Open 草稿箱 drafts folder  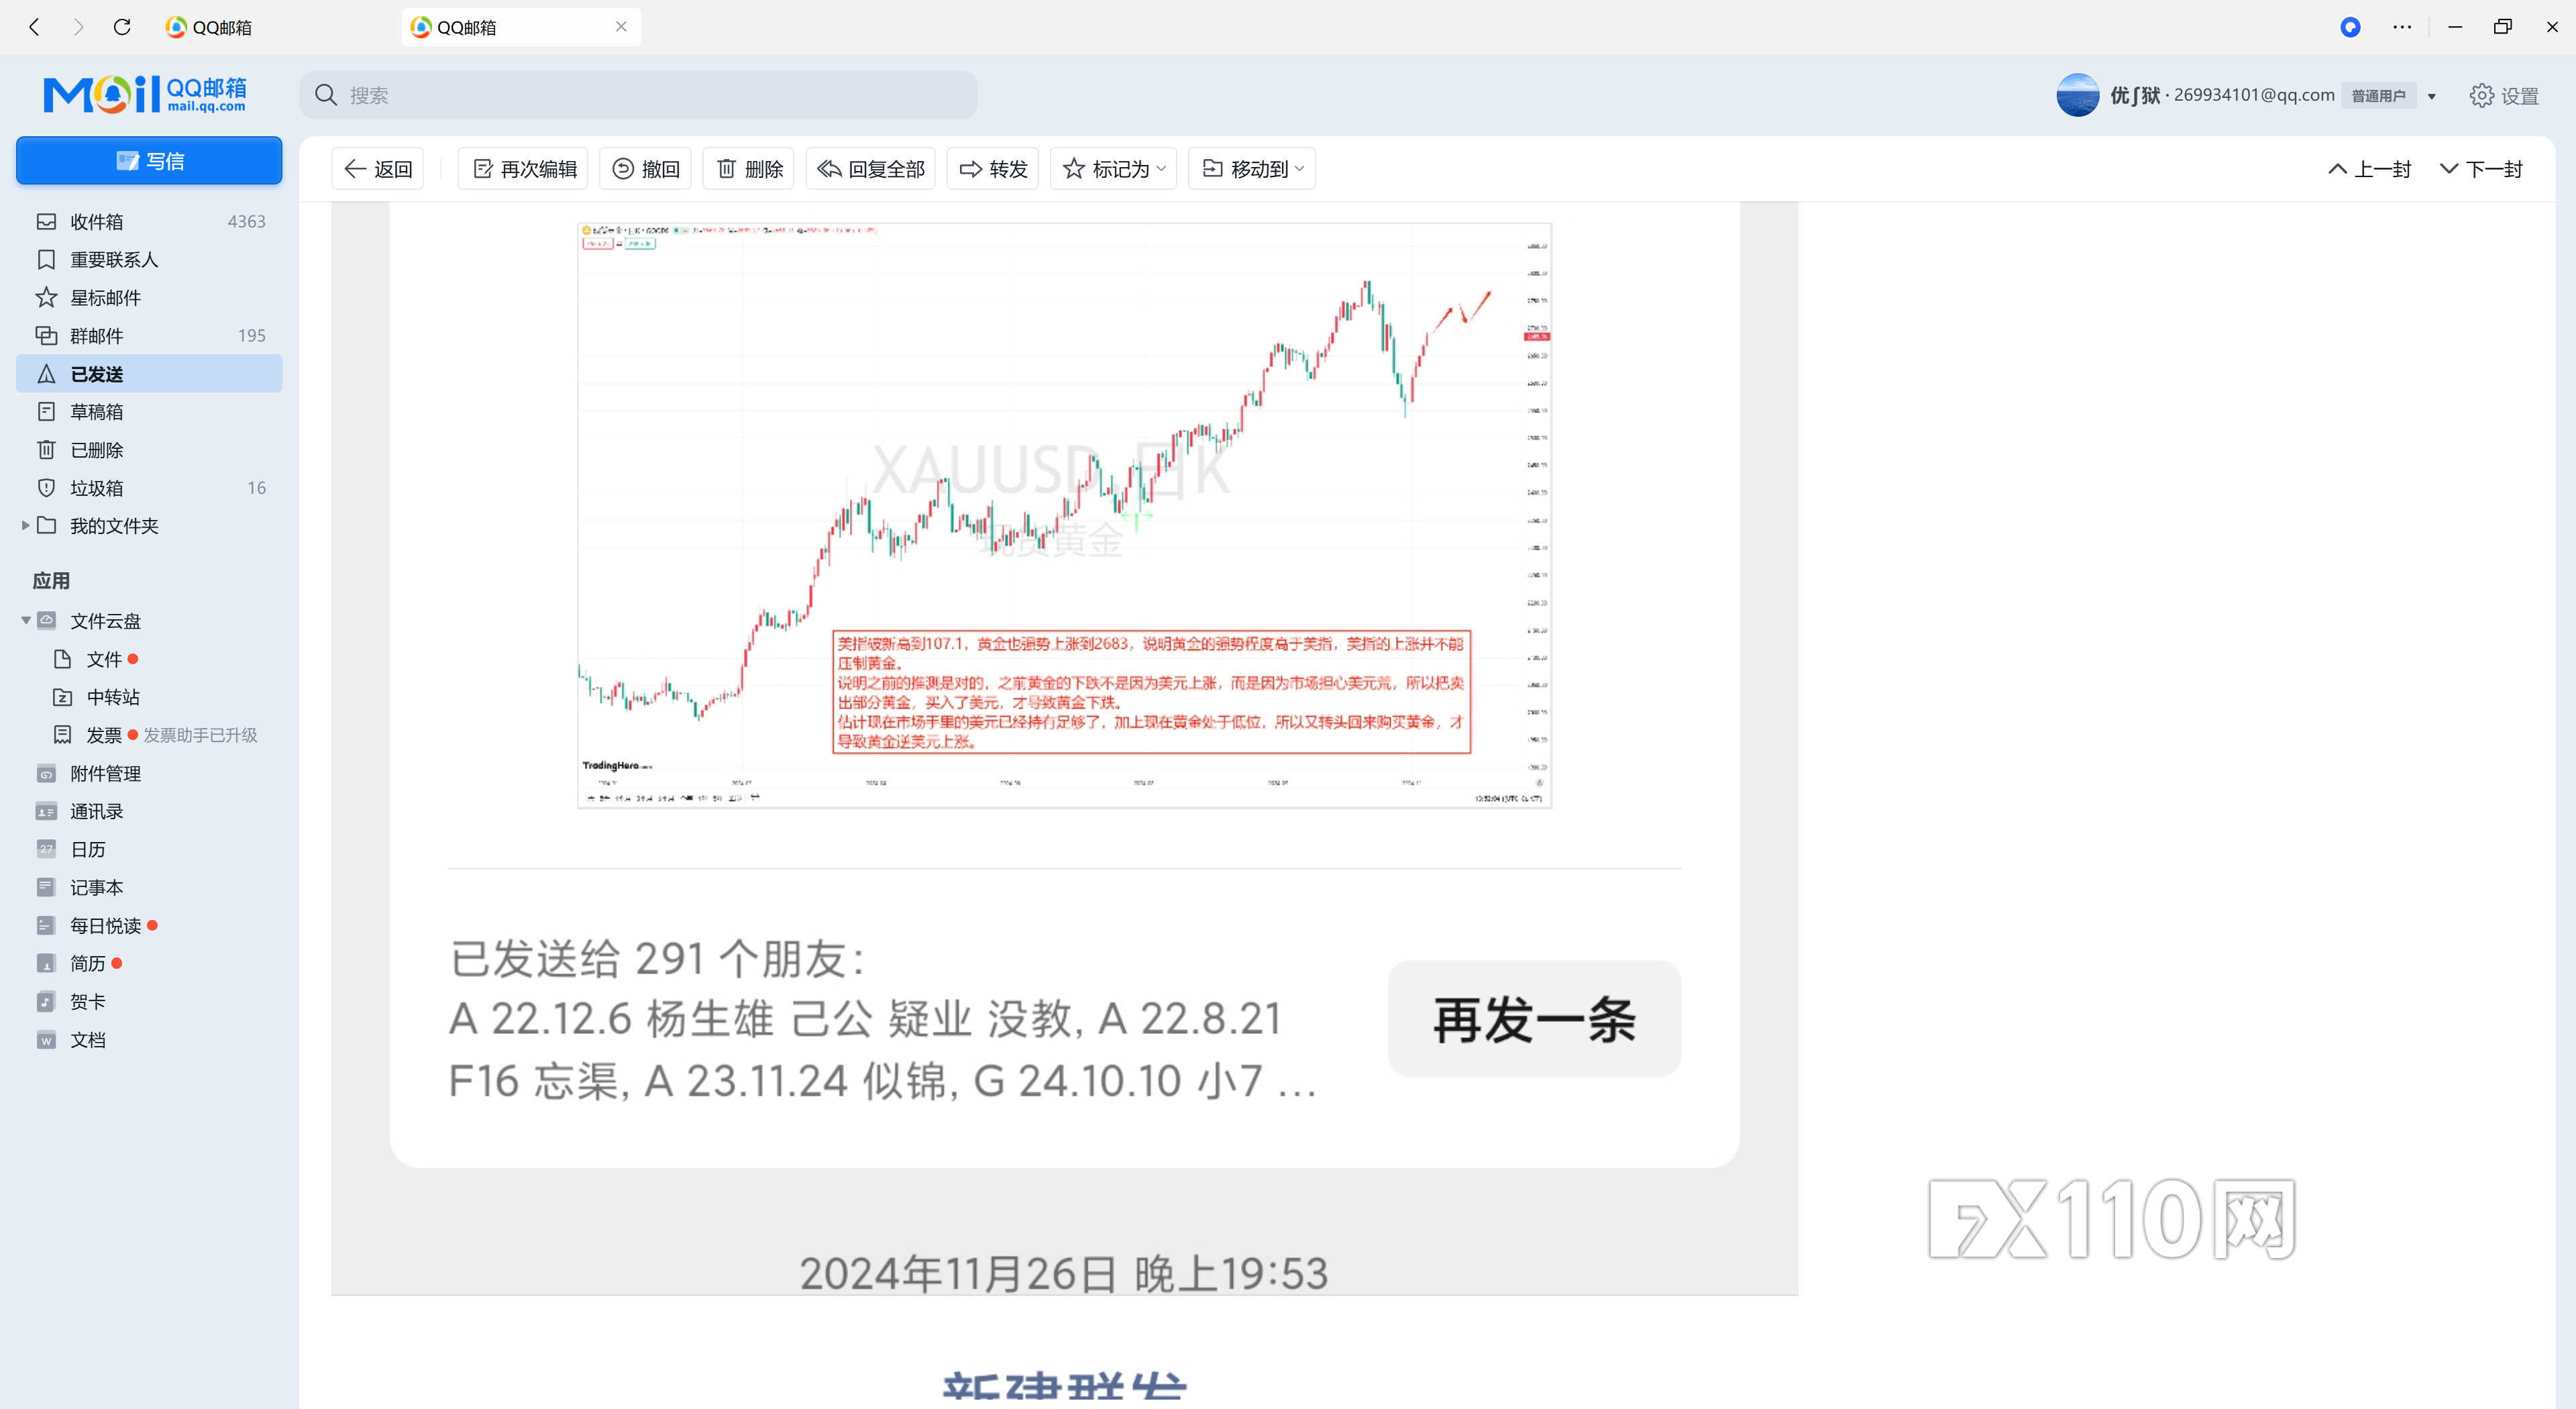(149, 411)
